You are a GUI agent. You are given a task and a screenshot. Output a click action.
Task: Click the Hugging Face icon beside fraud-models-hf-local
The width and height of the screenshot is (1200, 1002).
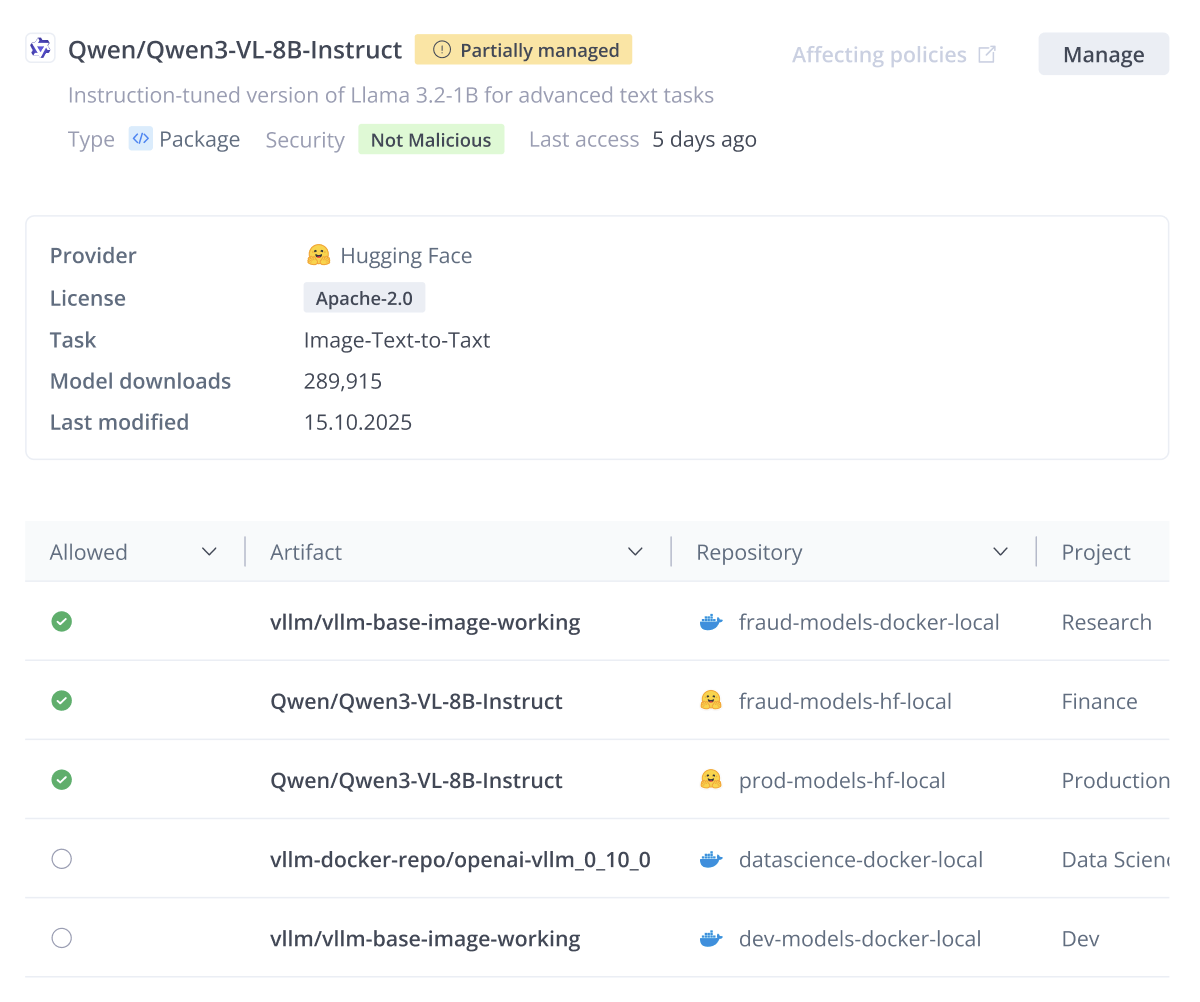pyautogui.click(x=710, y=700)
